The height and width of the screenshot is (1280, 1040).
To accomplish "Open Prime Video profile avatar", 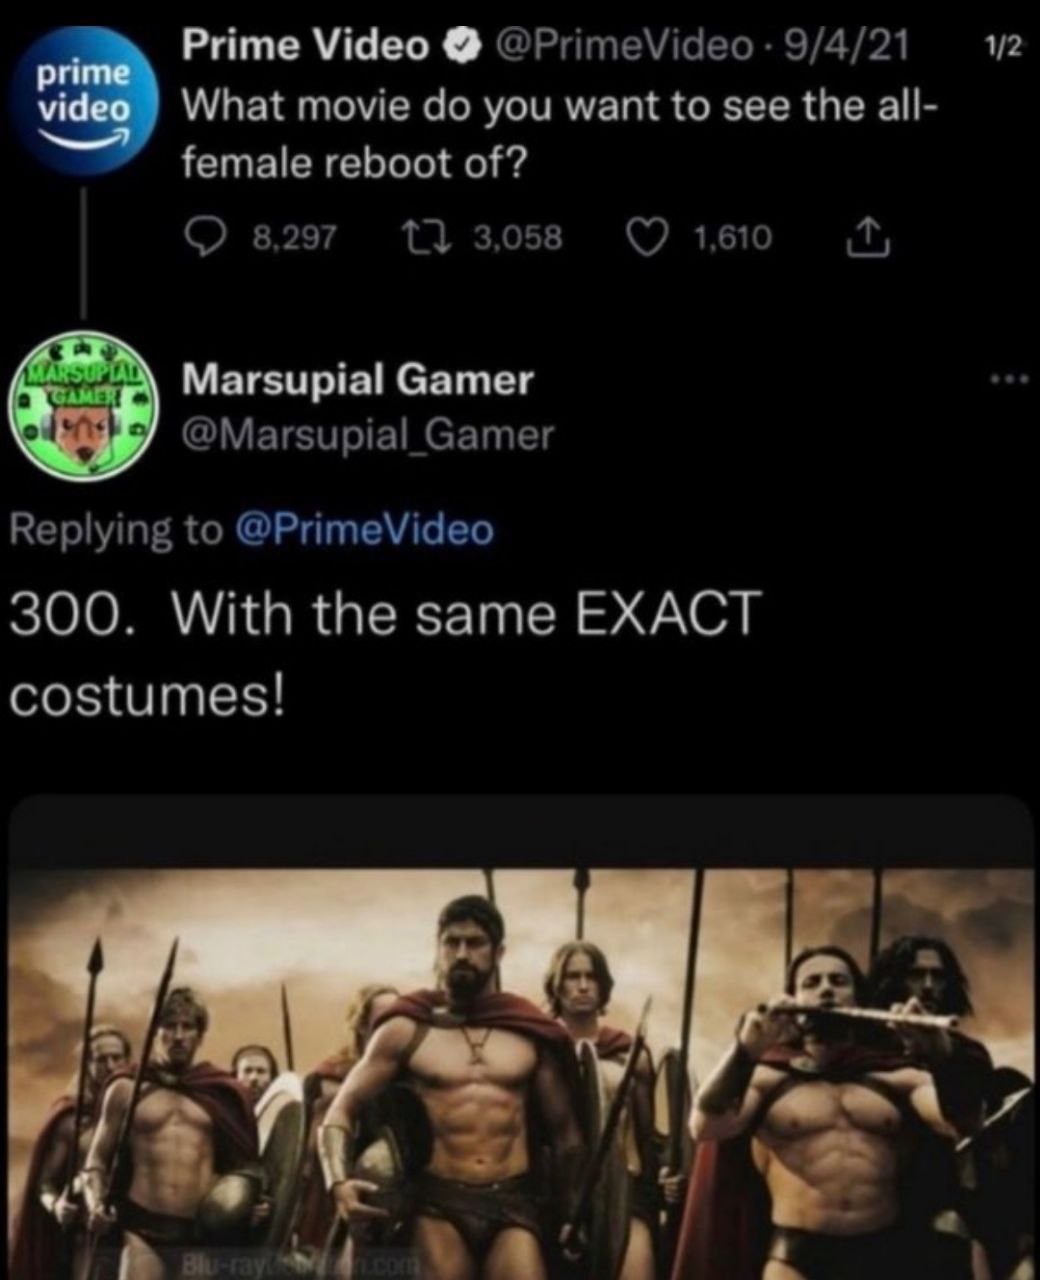I will [x=84, y=103].
